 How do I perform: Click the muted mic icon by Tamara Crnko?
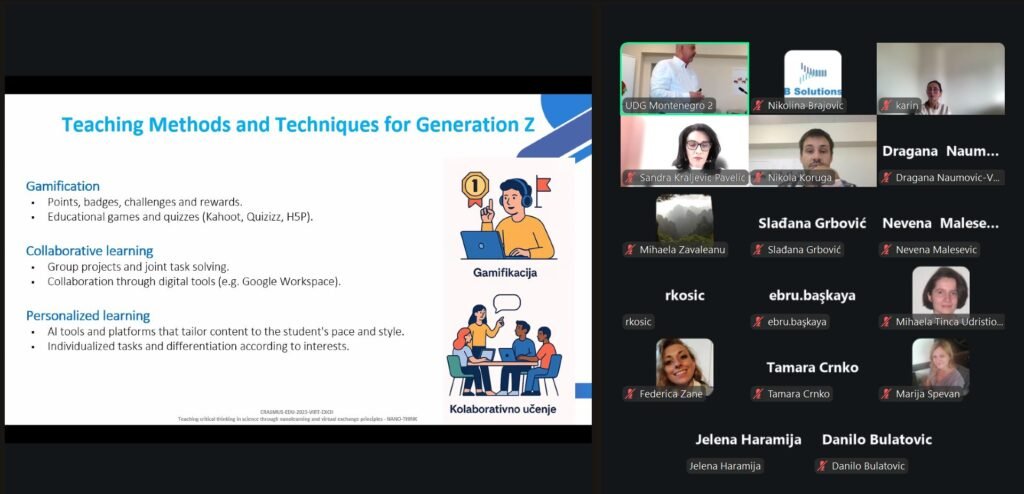click(759, 394)
